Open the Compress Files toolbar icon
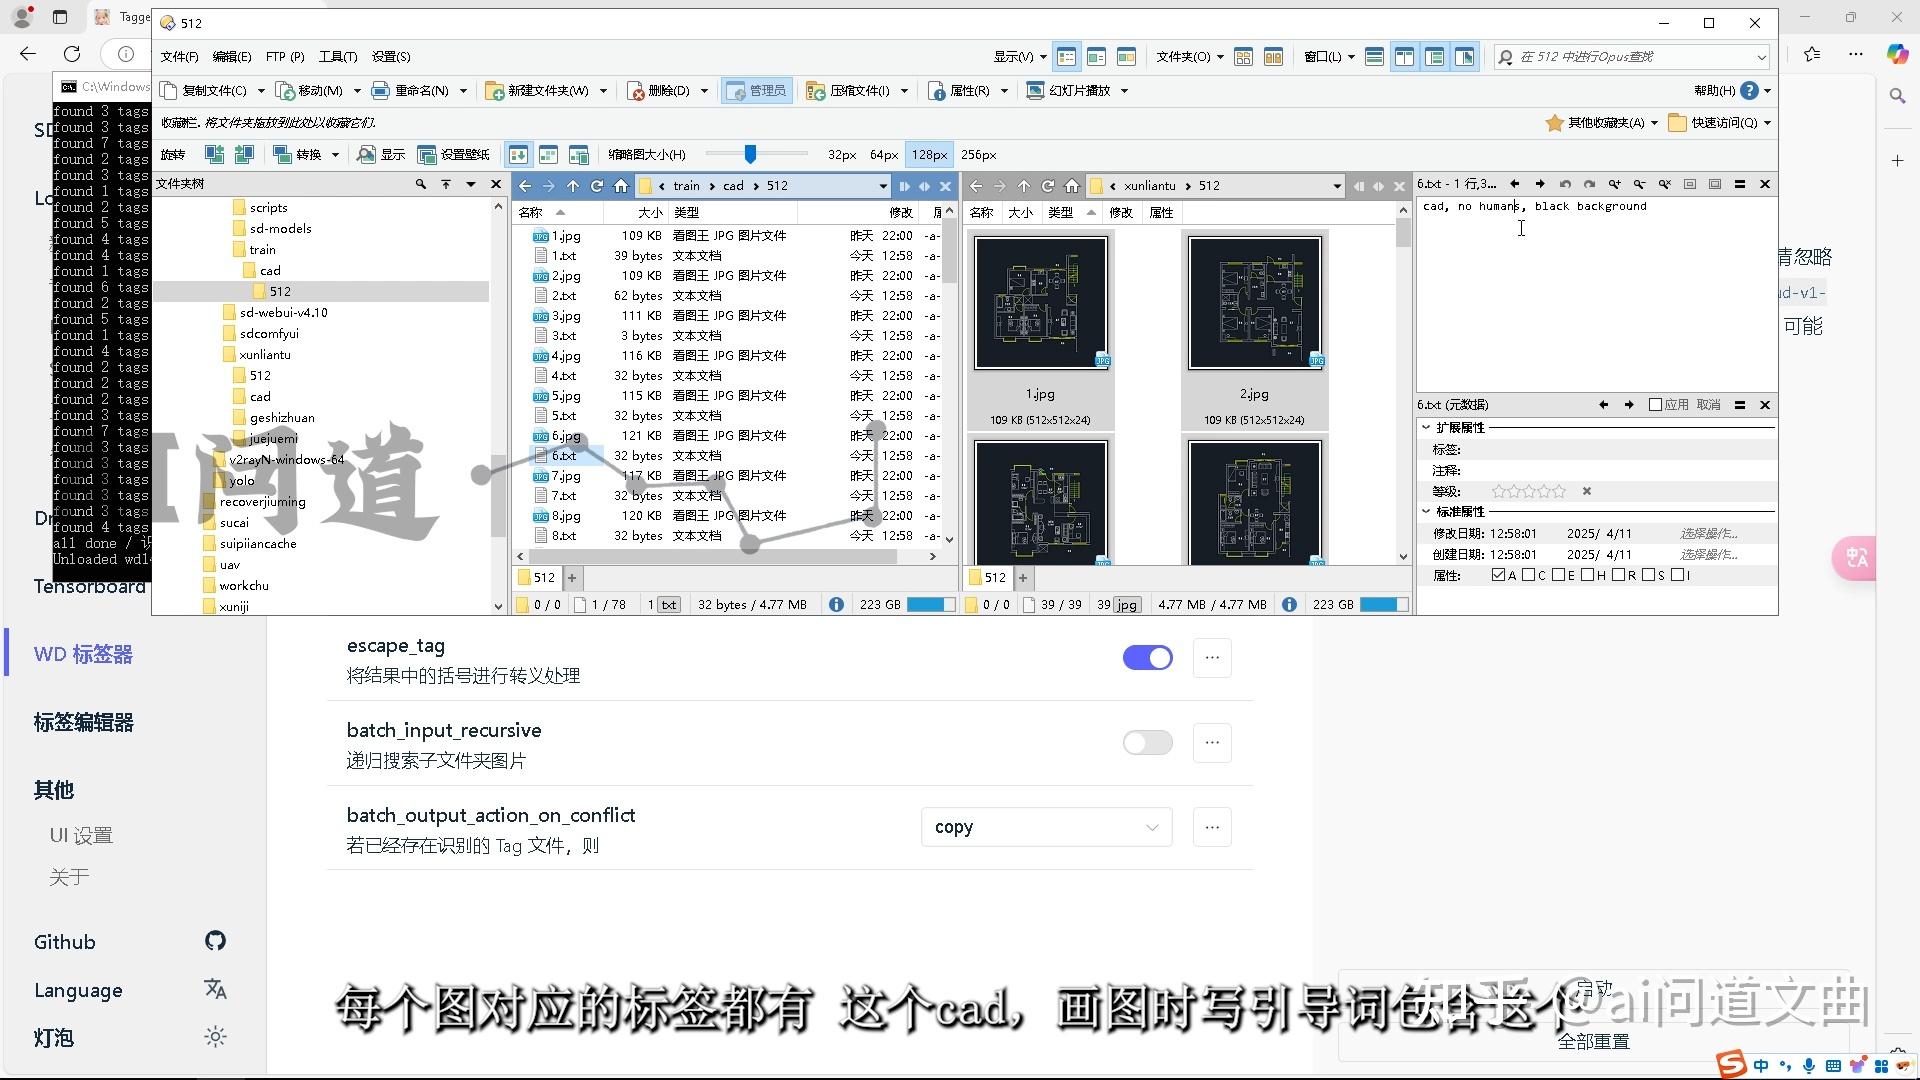This screenshot has width=1920, height=1080. point(815,91)
